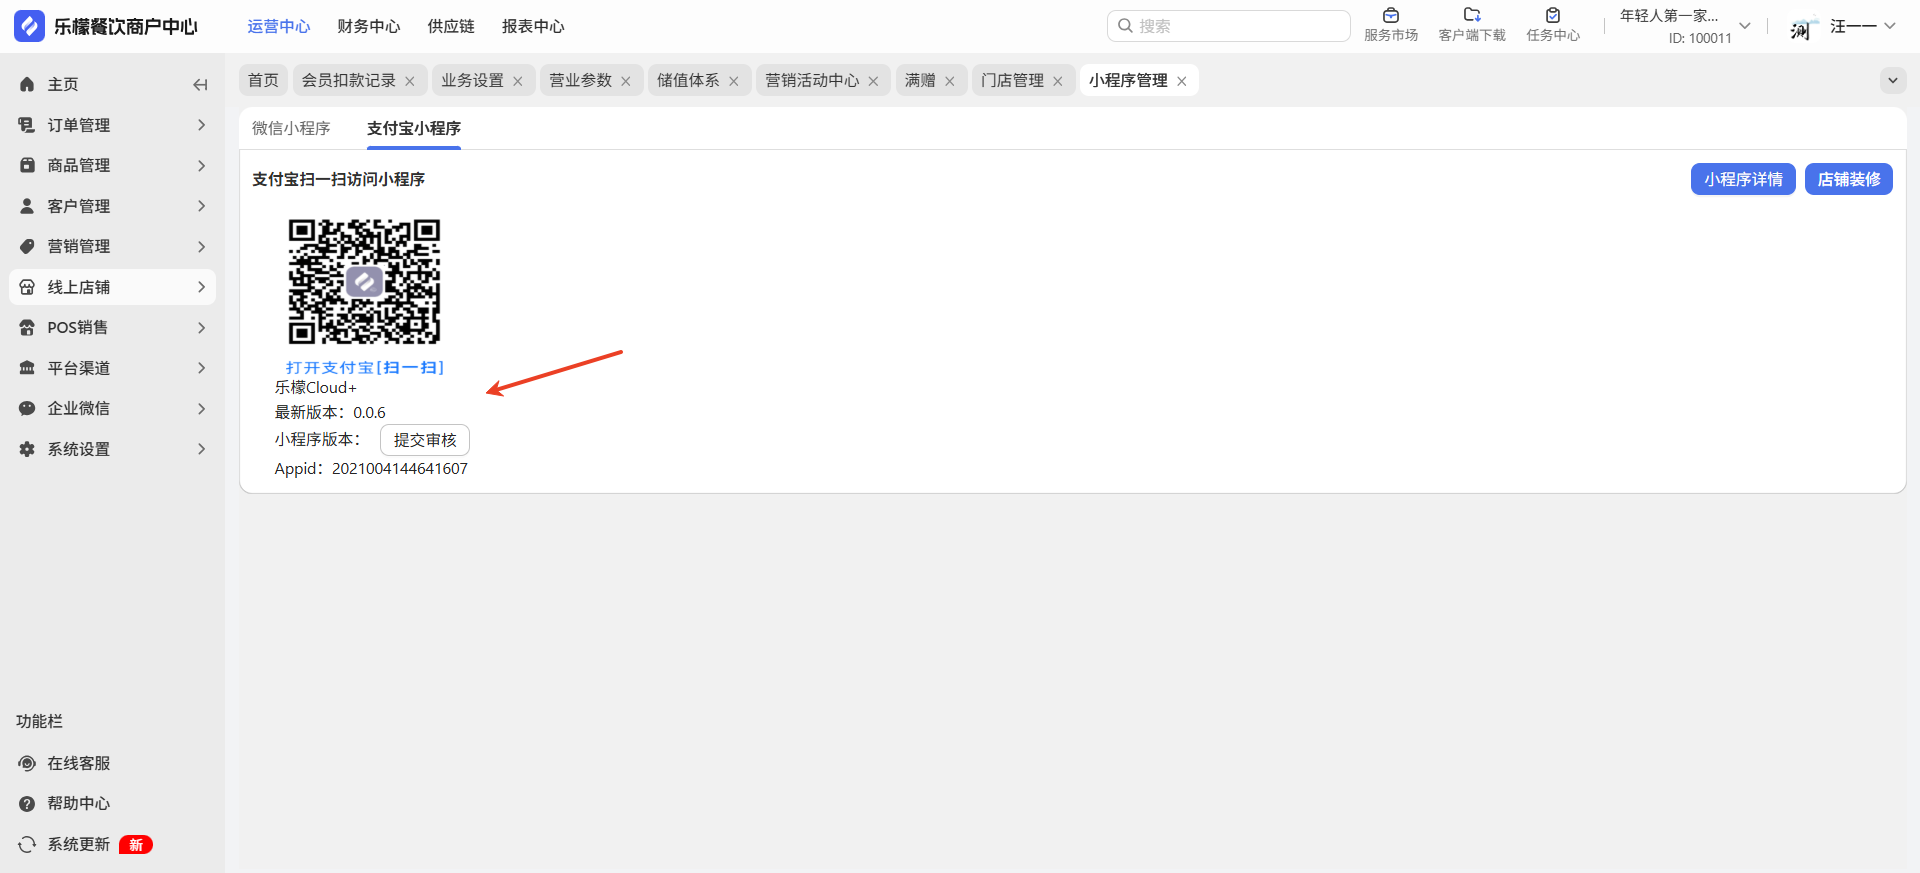Screen dimensions: 1920x873
Task: Open the 服务市场 service market icon
Action: (1391, 15)
